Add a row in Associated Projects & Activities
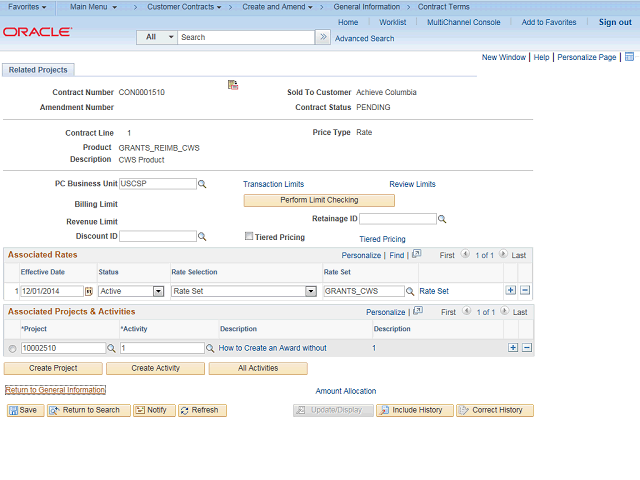The width and height of the screenshot is (640, 480). [513, 347]
